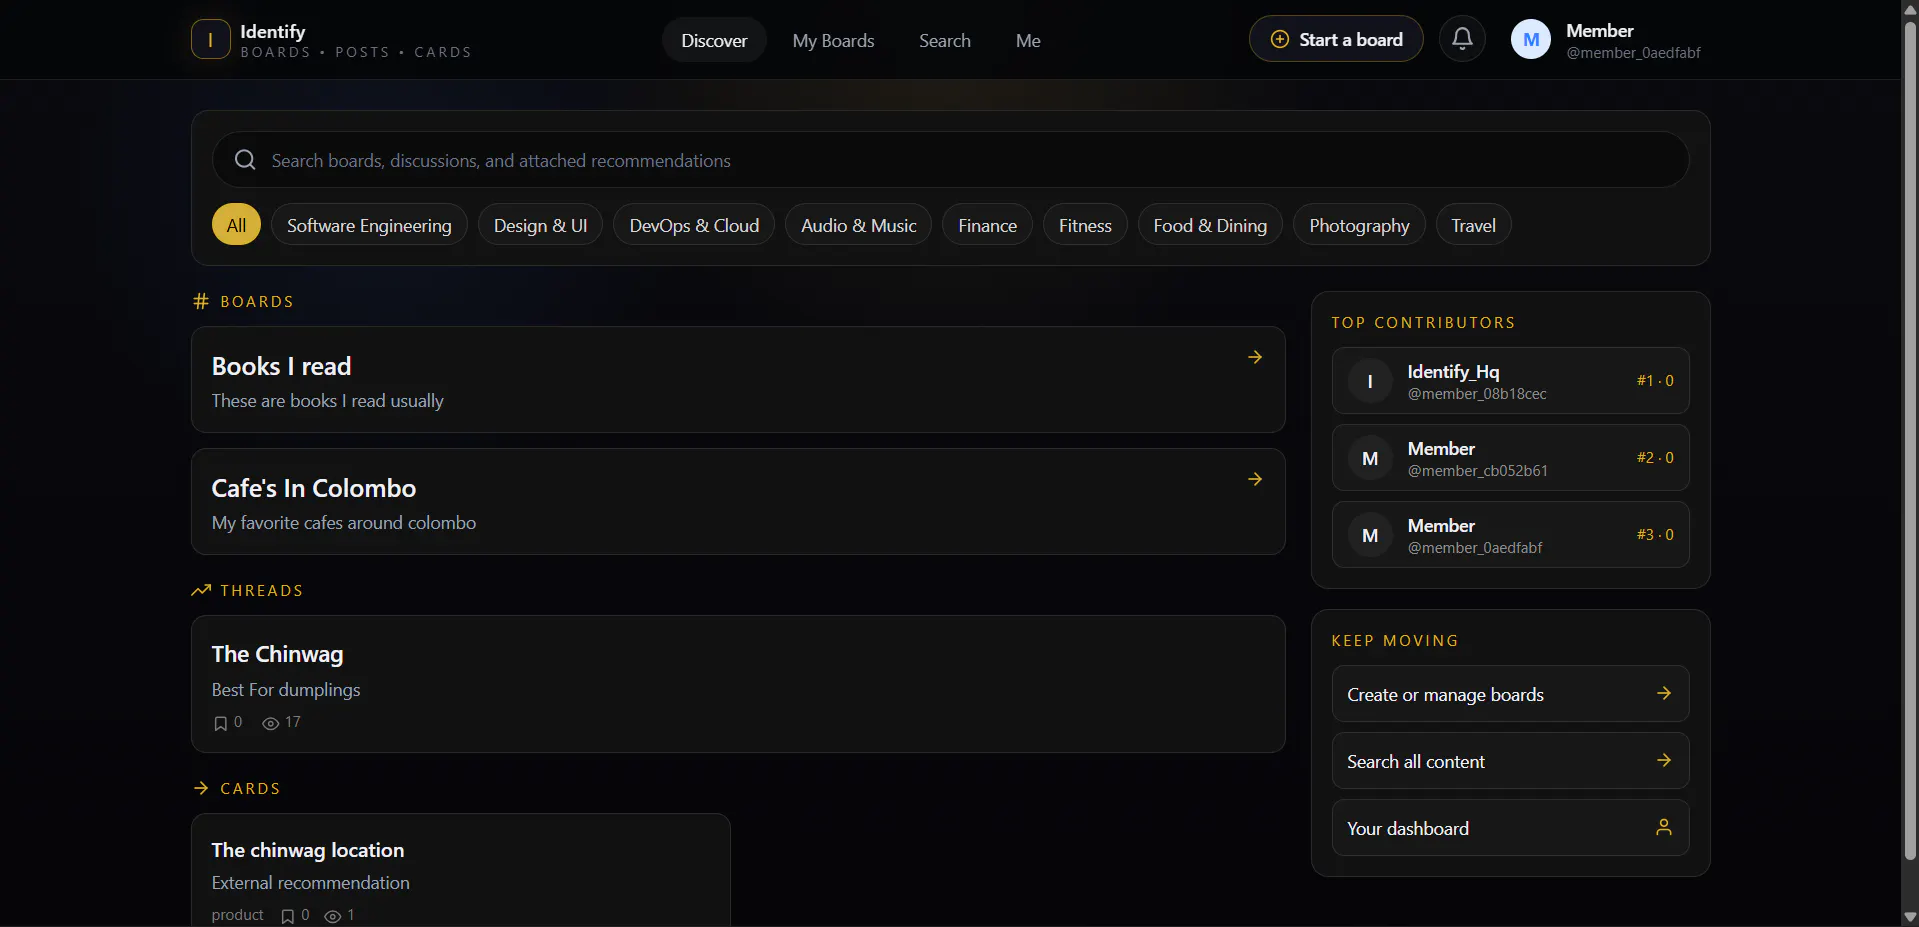Go to My Boards
This screenshot has height=927, width=1919.
(833, 40)
